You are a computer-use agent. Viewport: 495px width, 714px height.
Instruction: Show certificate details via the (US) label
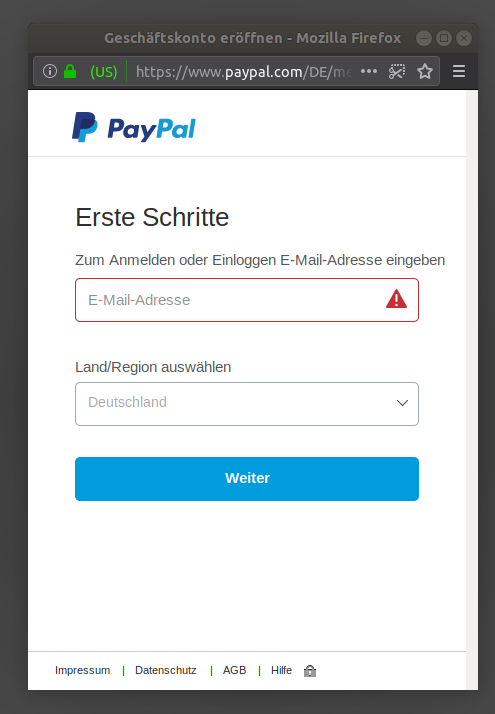pyautogui.click(x=104, y=71)
